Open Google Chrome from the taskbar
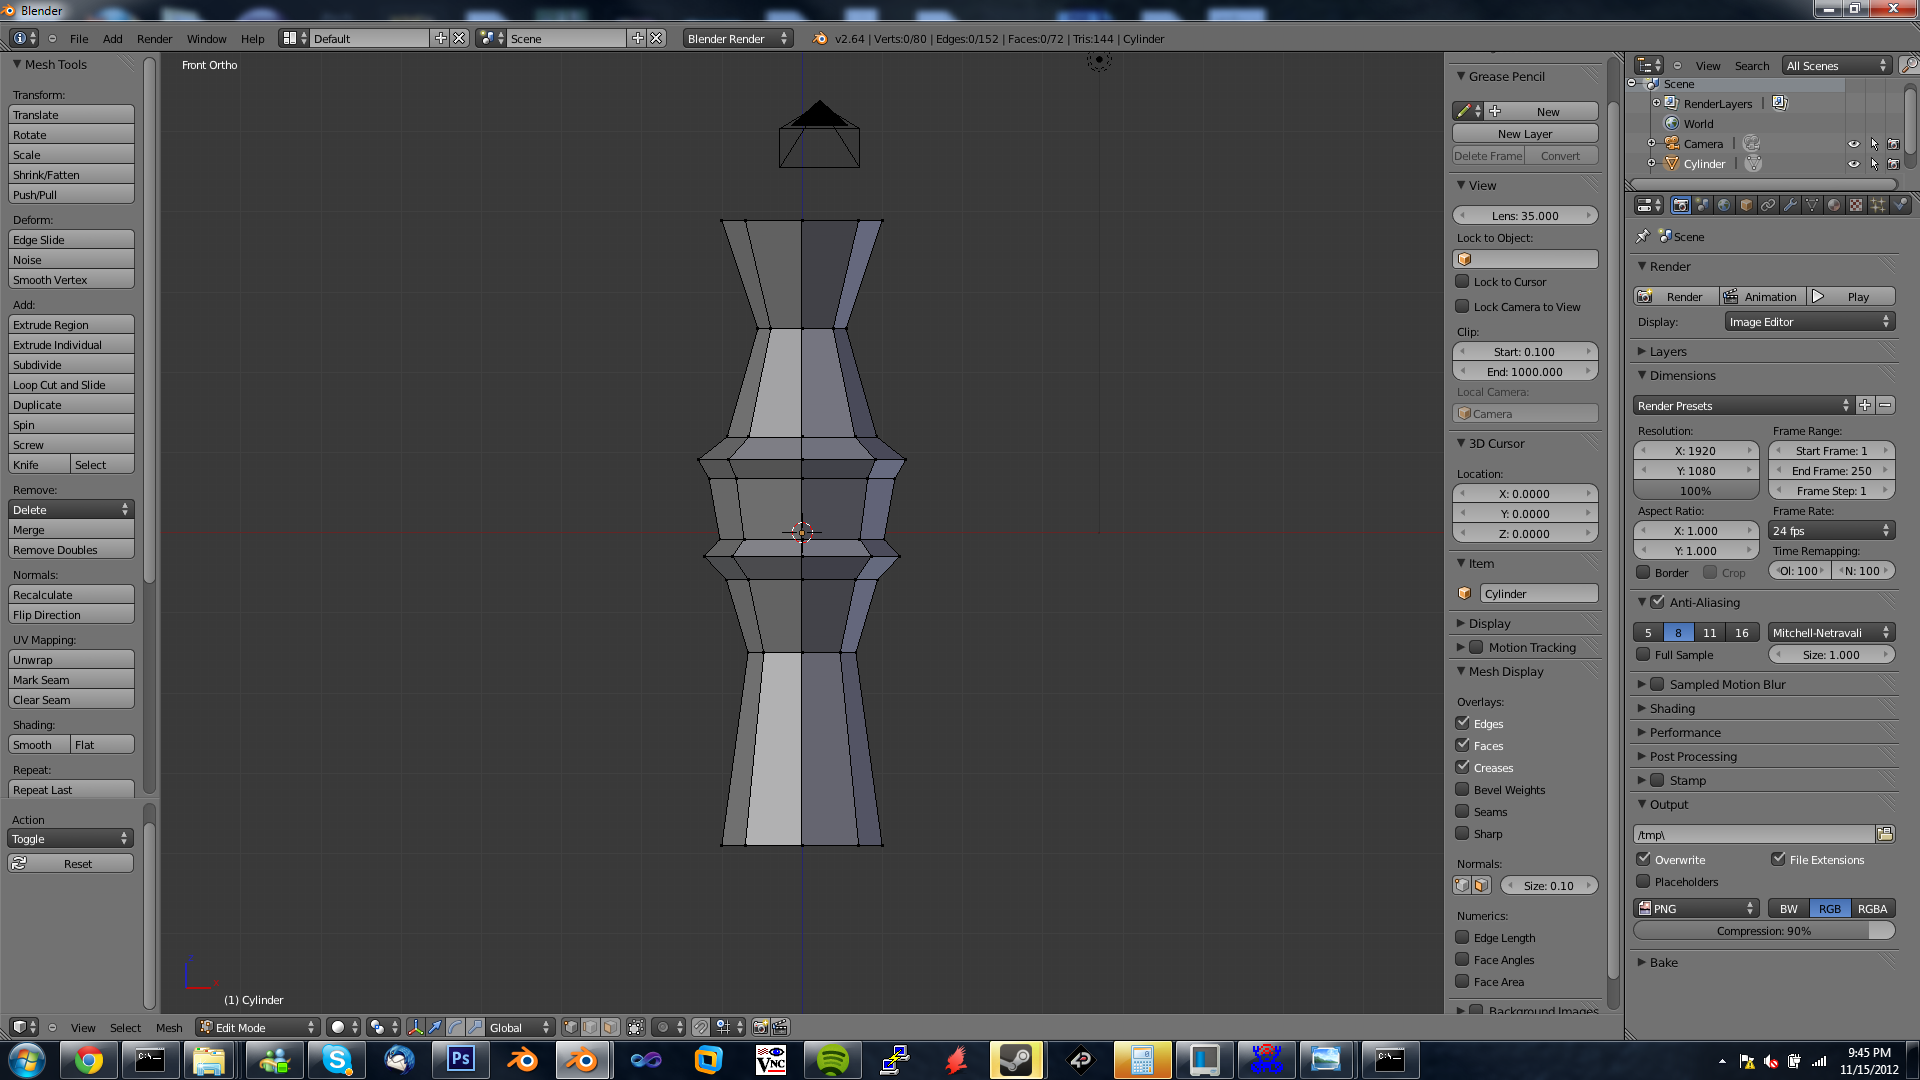The width and height of the screenshot is (1920, 1080). pos(88,1060)
